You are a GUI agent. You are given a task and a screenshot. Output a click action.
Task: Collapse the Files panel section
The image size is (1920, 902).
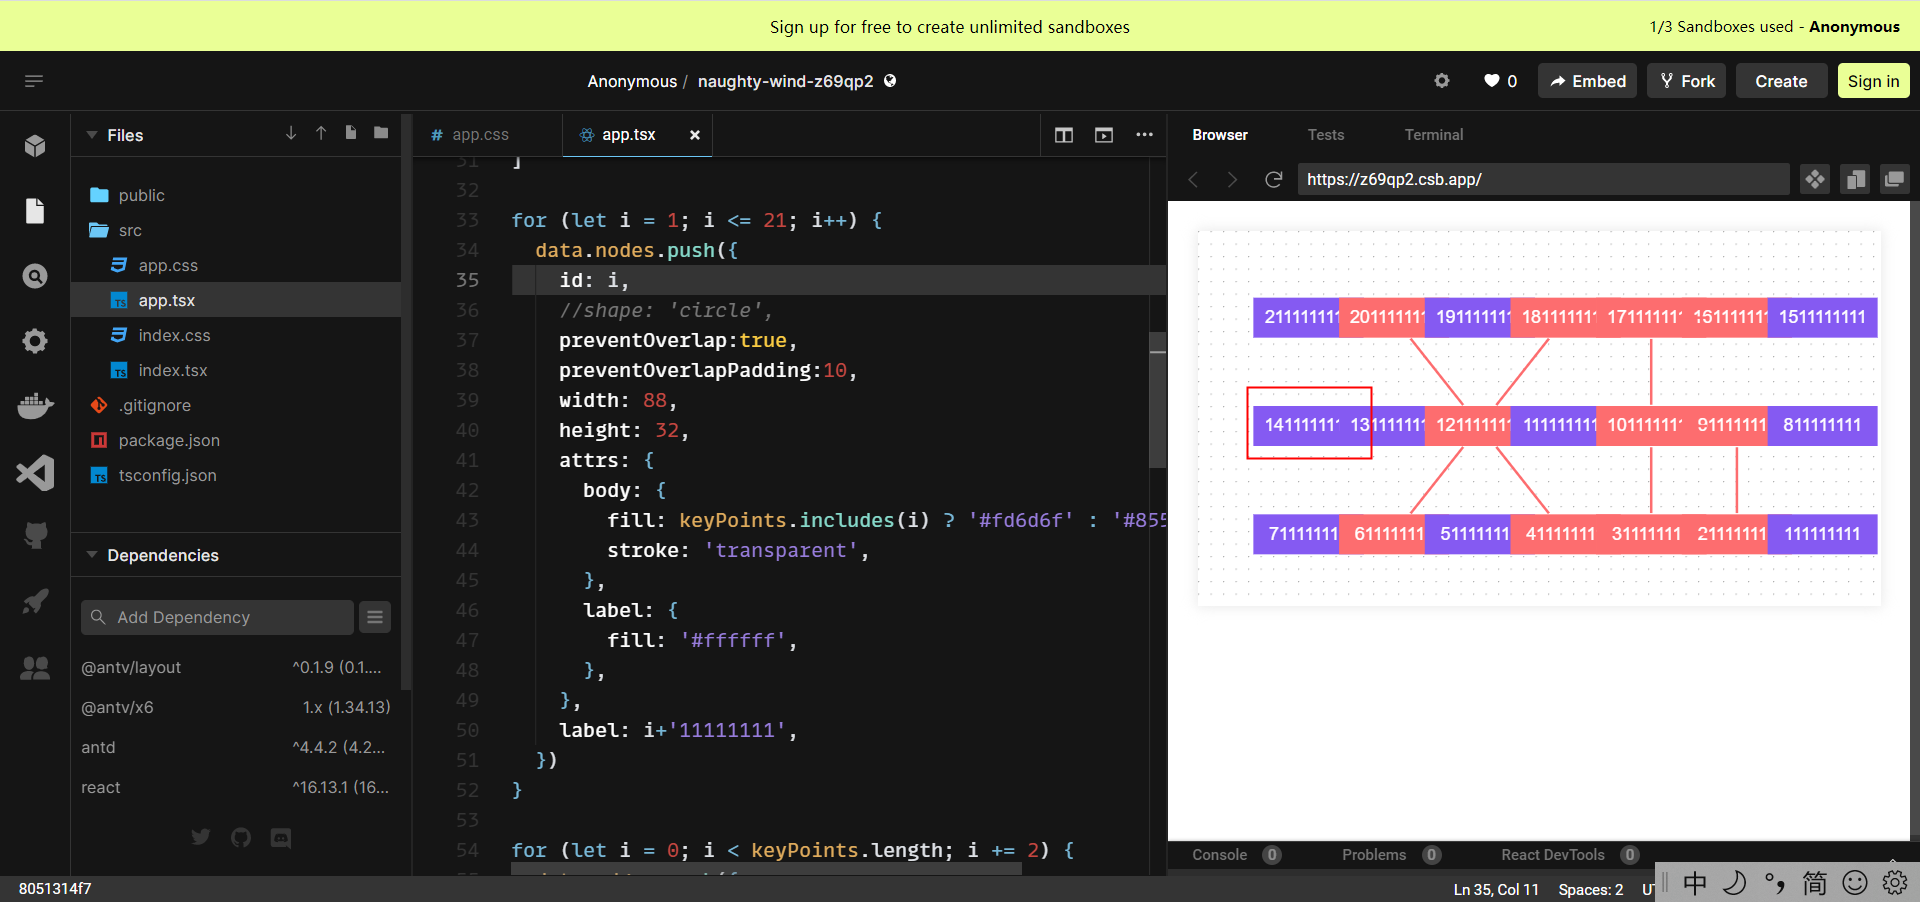point(92,135)
